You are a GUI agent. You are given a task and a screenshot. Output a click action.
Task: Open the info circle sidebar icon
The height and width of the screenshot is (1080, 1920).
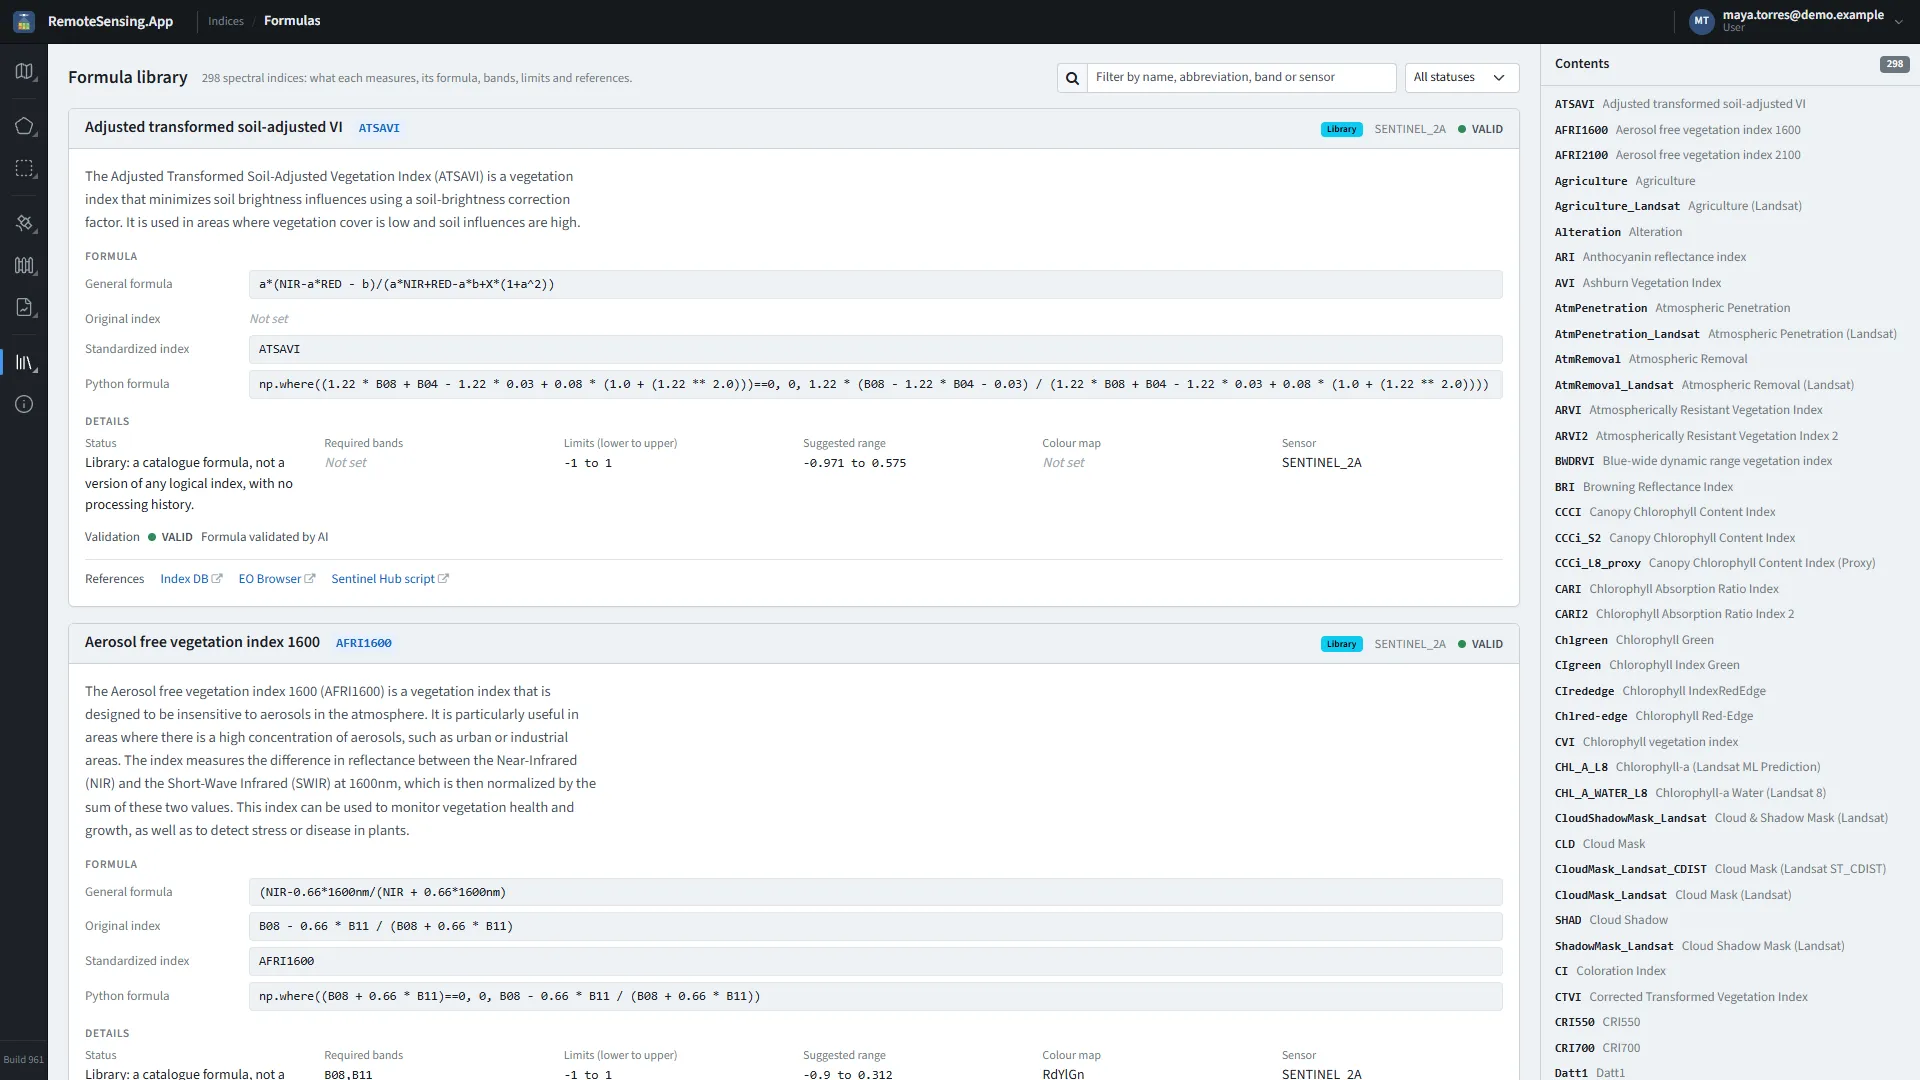24,404
